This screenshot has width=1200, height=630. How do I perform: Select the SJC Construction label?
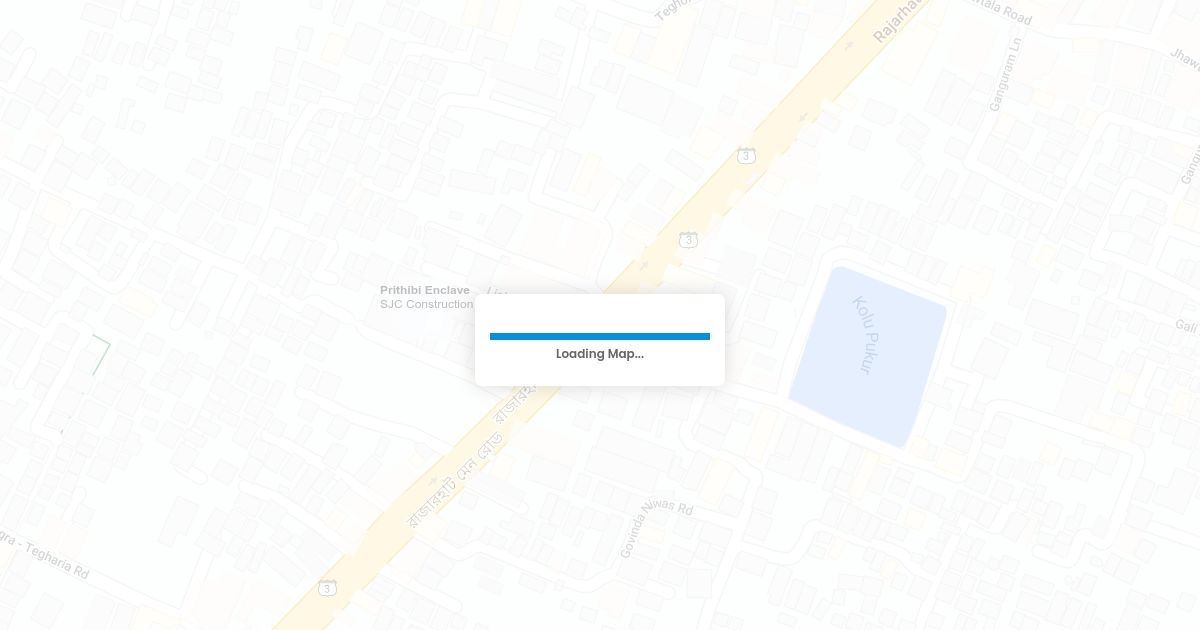(426, 304)
